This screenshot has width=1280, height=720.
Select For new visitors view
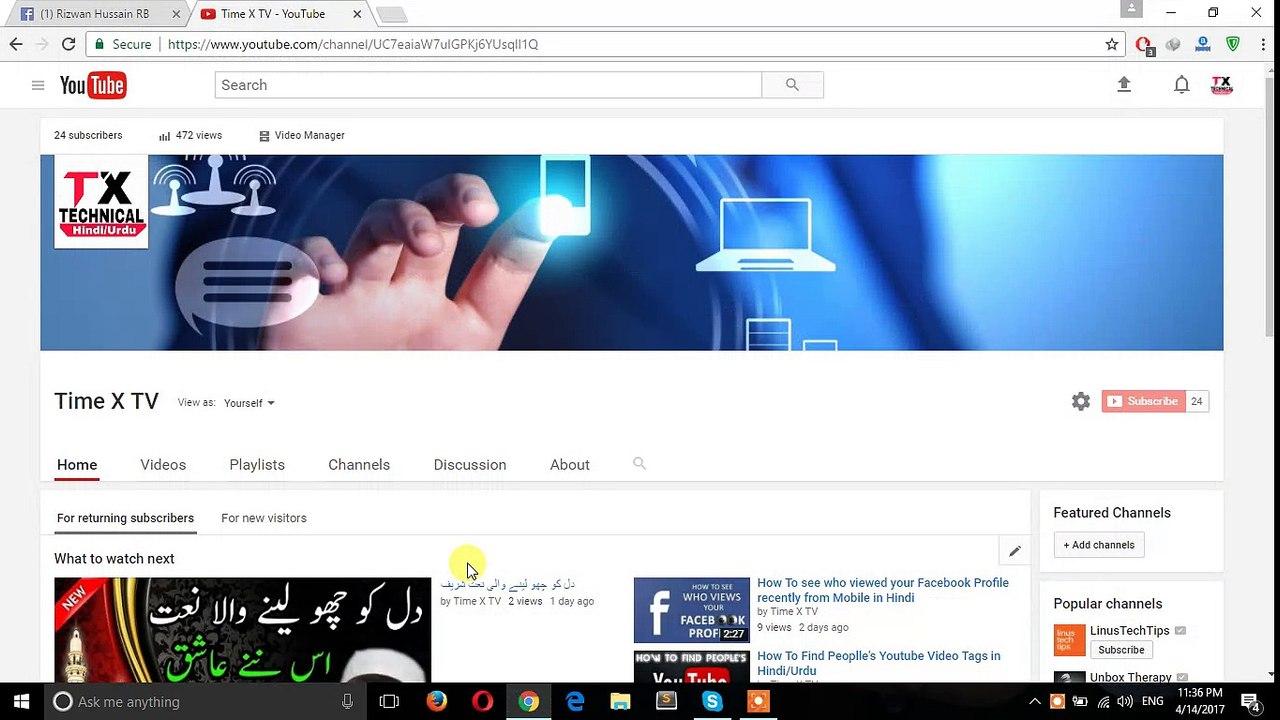click(264, 518)
